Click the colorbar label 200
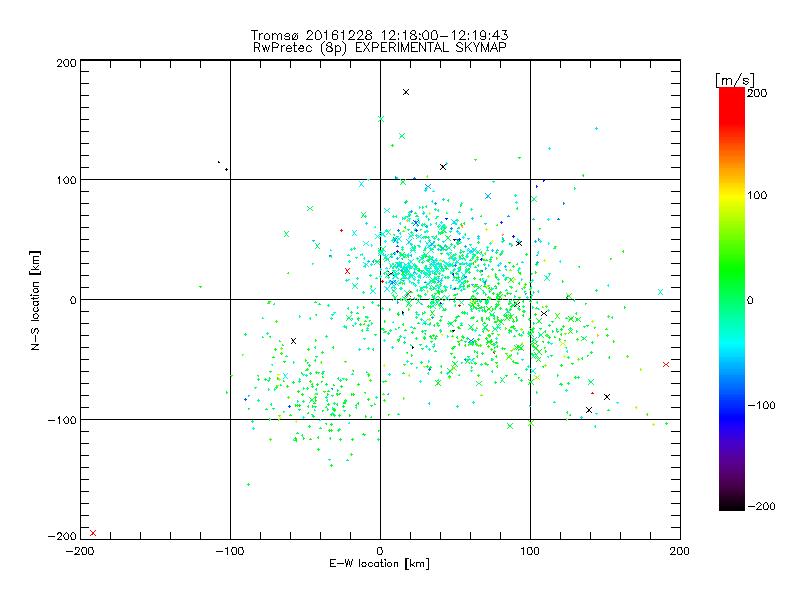 [x=757, y=93]
